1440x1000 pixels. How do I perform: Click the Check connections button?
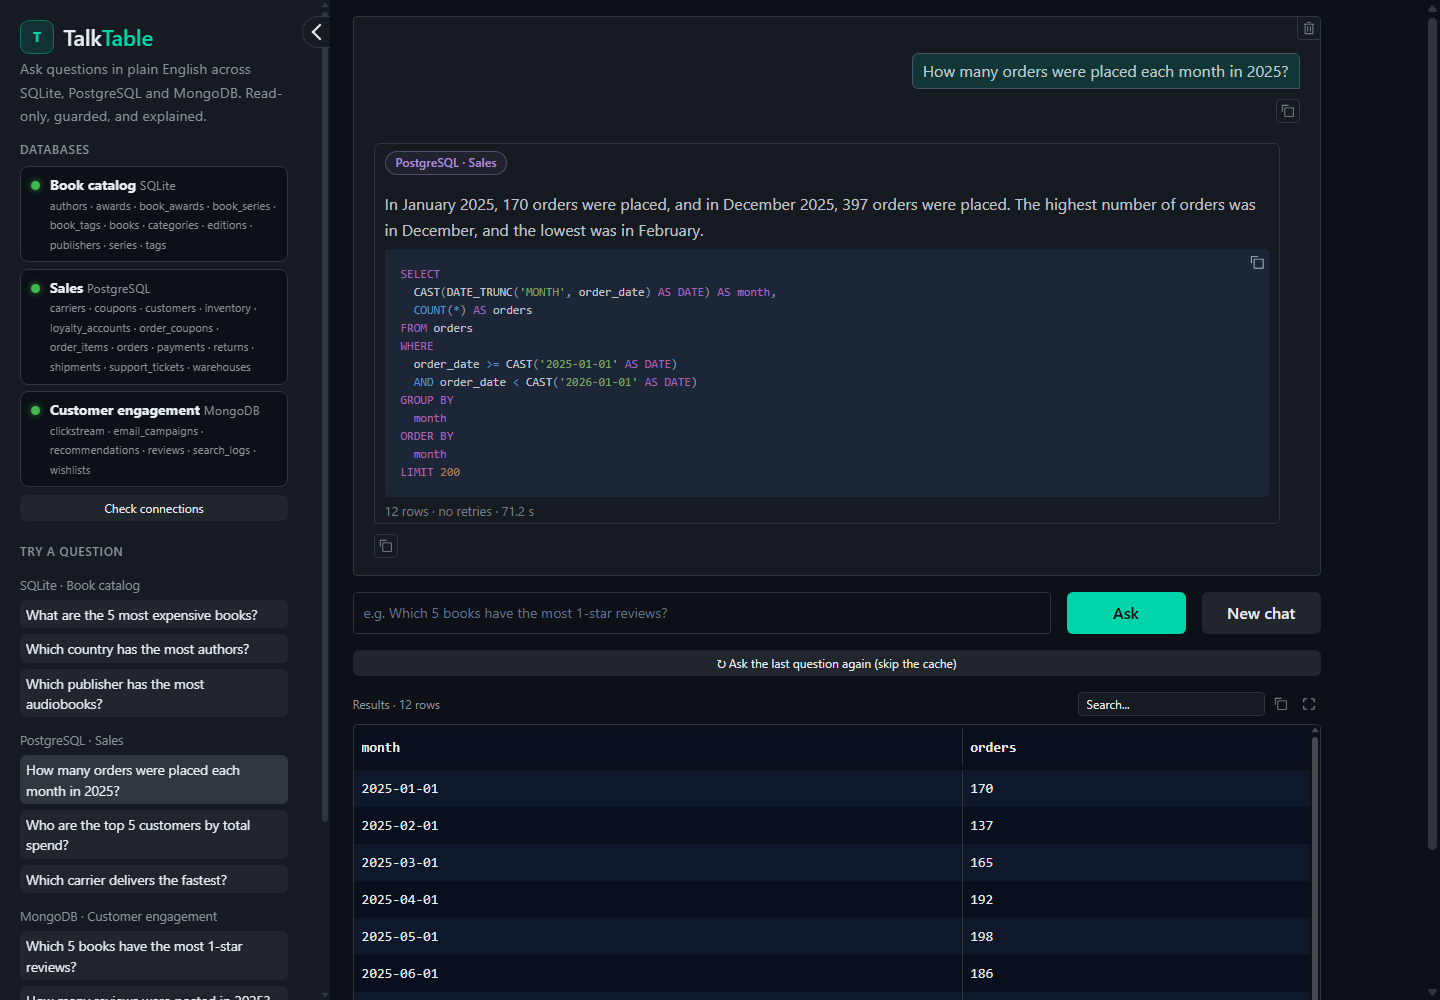pos(154,509)
